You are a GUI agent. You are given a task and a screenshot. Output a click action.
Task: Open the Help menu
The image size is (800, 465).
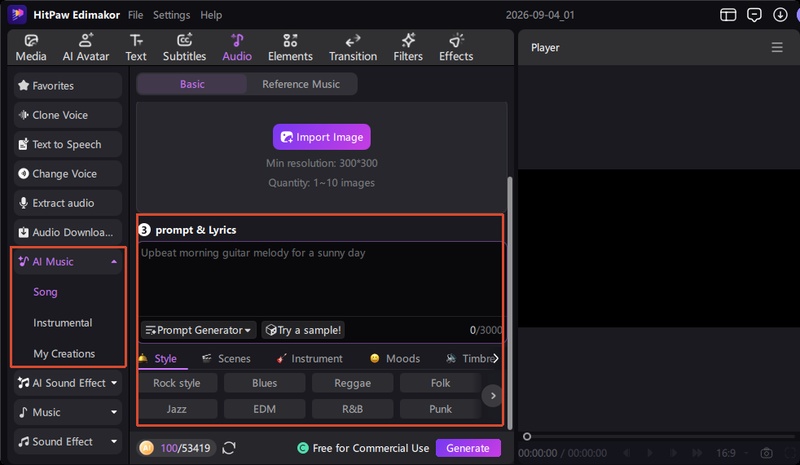point(211,15)
